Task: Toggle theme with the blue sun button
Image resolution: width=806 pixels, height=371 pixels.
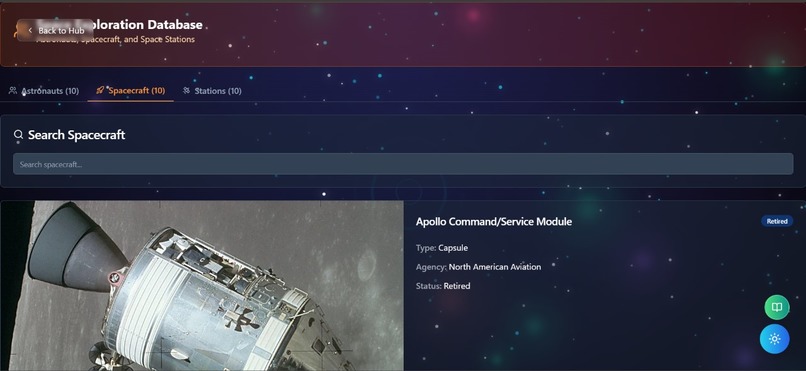Action: pyautogui.click(x=775, y=339)
